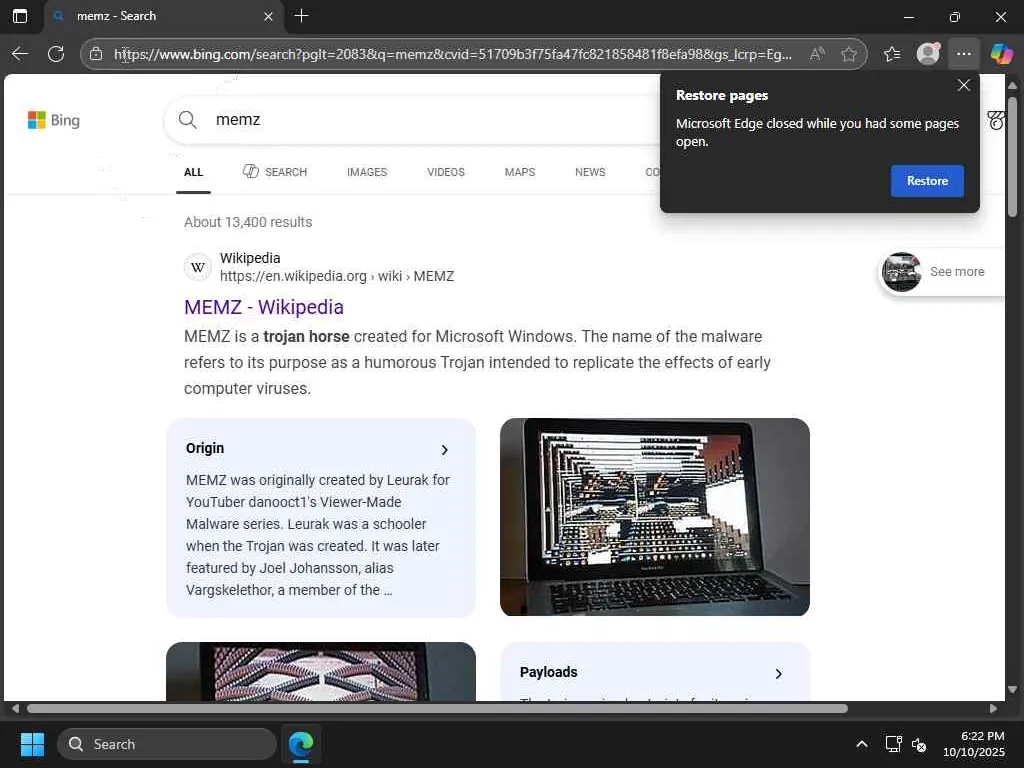Open network status tray icon
Viewport: 1024px width, 768px height.
[893, 744]
